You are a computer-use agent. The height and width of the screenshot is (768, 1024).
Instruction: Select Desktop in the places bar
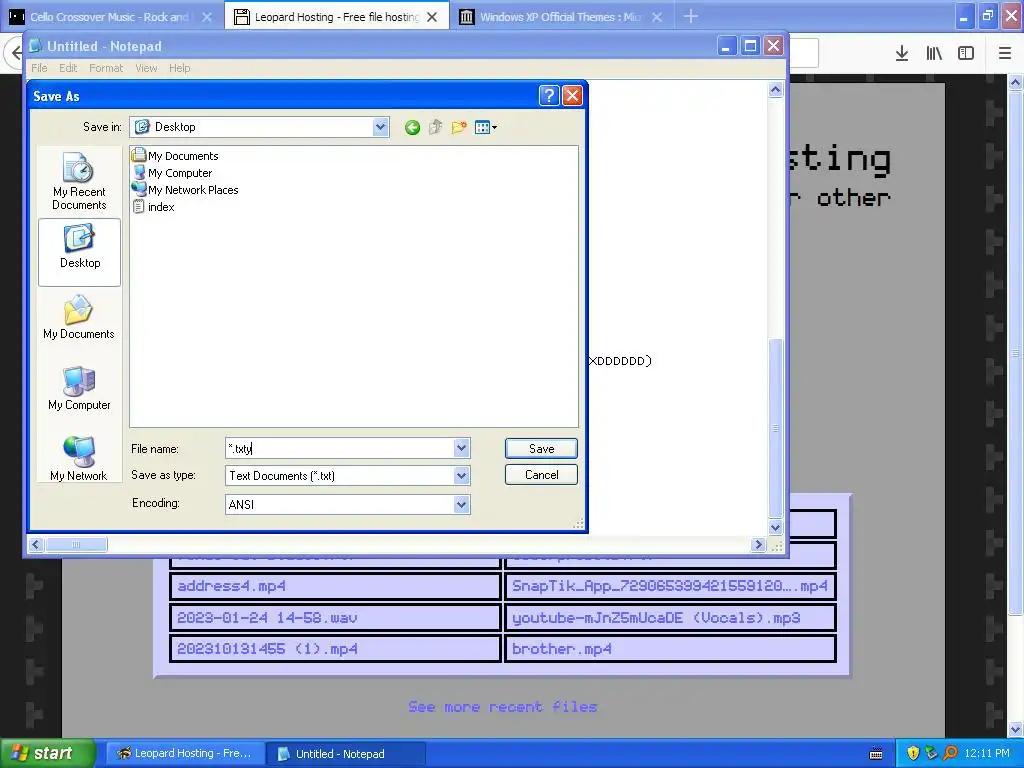80,251
